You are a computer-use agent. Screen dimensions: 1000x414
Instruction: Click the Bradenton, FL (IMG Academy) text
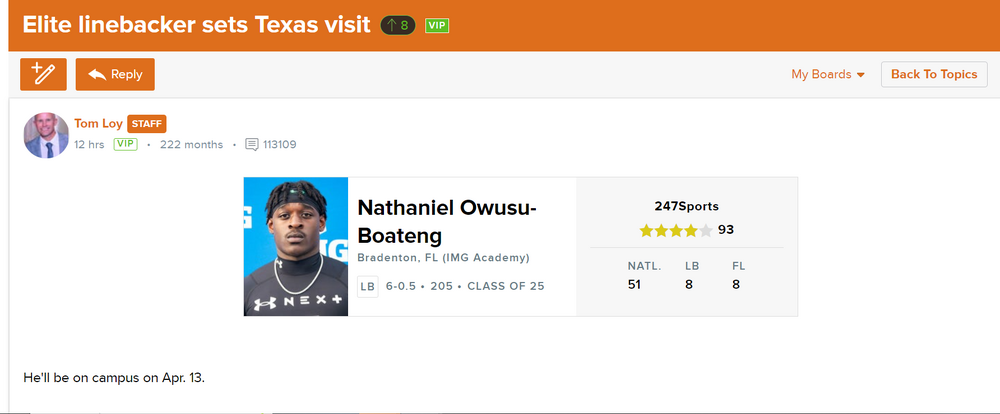pos(443,258)
